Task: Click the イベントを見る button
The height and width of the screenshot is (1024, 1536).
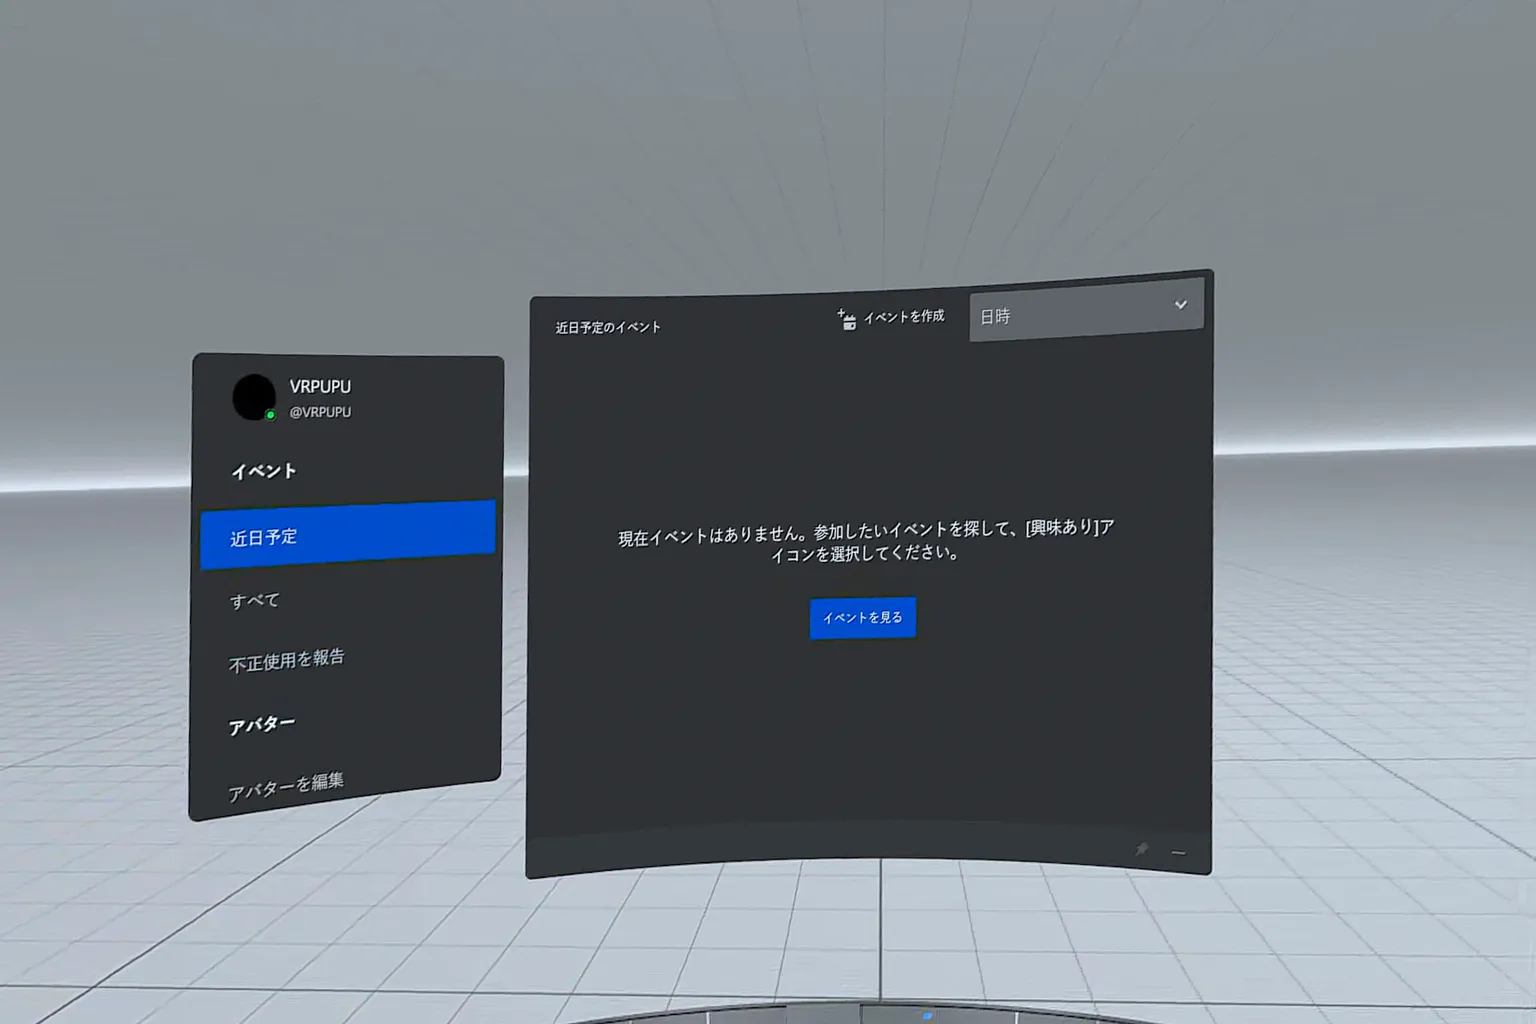Action: (863, 618)
